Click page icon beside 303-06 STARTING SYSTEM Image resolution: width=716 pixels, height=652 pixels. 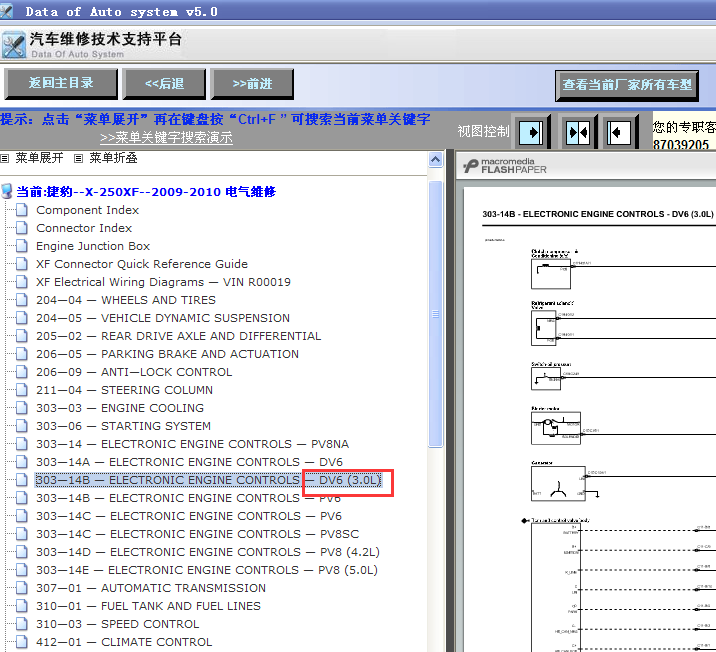click(x=21, y=426)
